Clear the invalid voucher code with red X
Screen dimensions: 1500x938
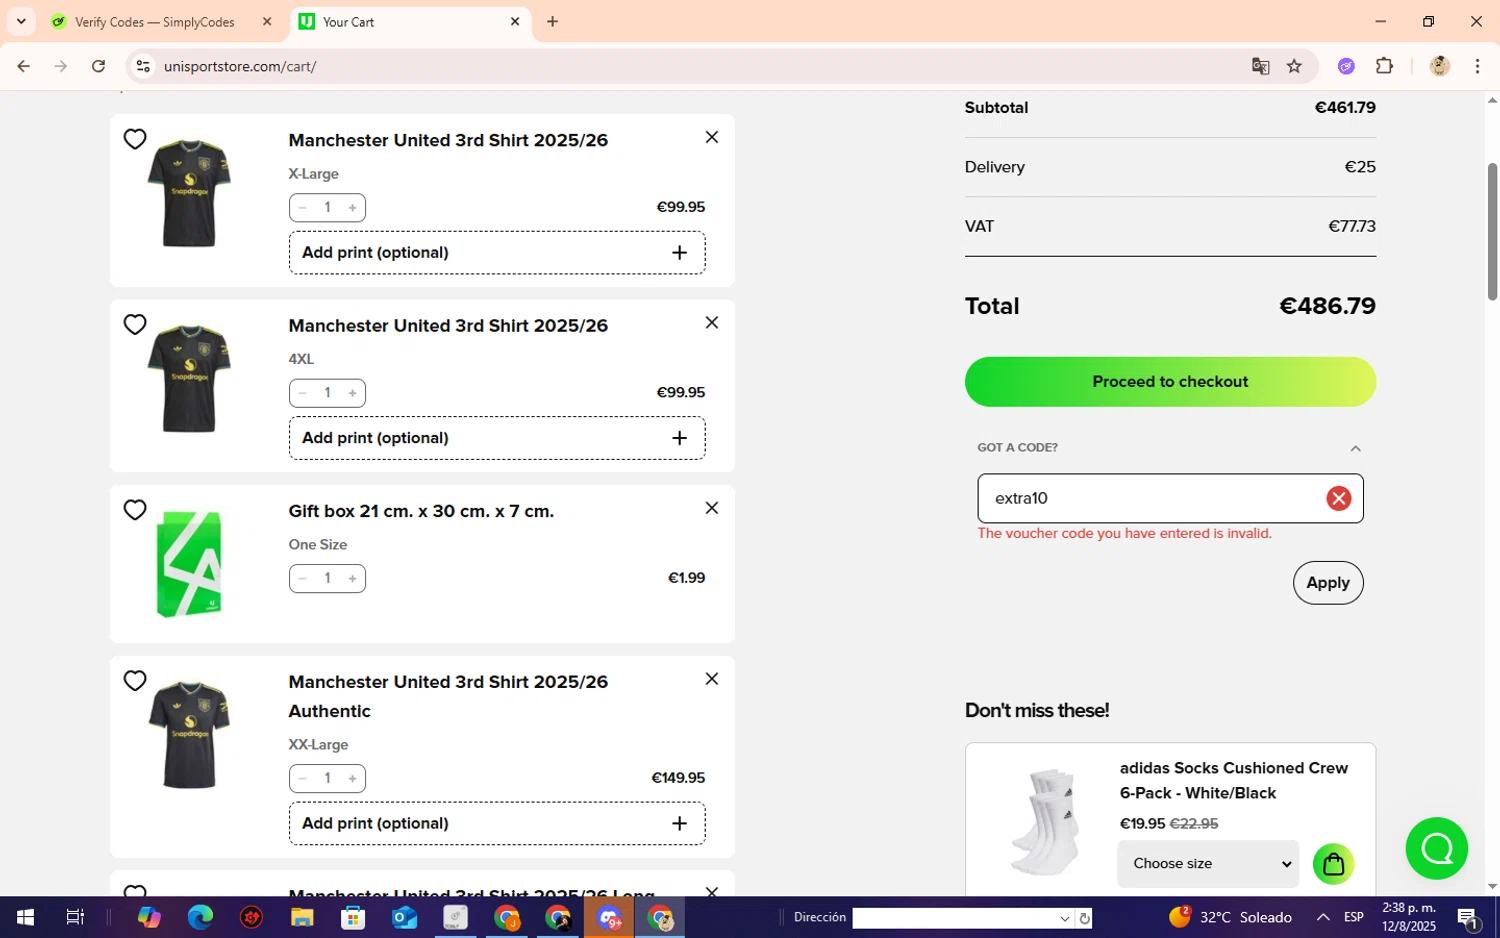pos(1338,499)
